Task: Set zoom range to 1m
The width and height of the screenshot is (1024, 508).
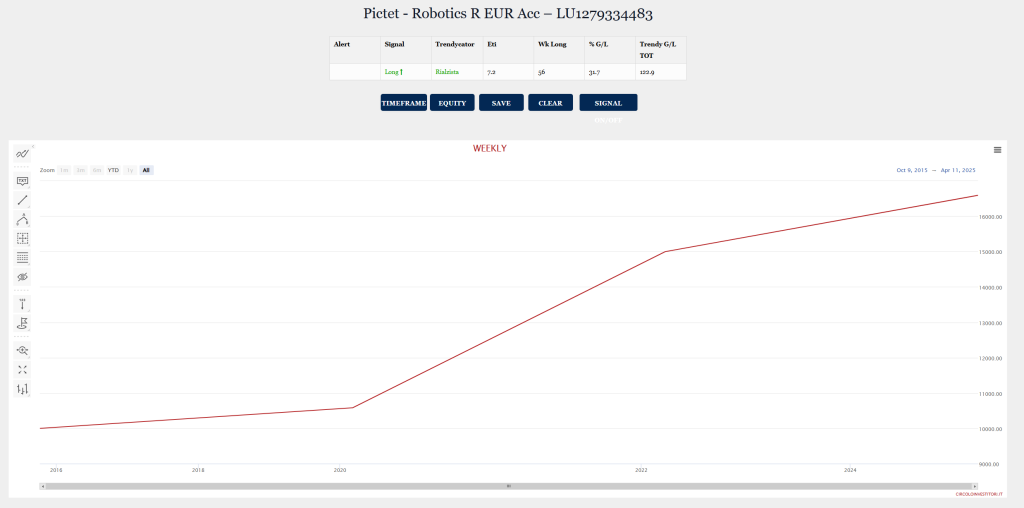Action: 64,170
